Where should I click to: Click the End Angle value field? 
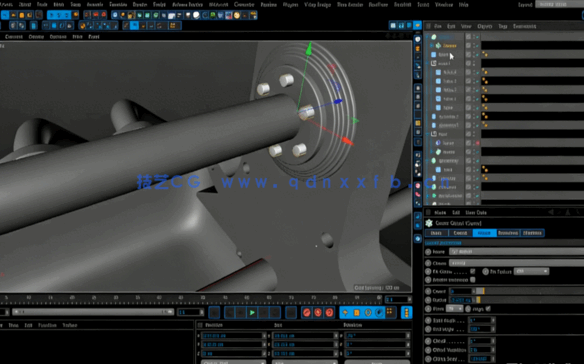pos(481,329)
